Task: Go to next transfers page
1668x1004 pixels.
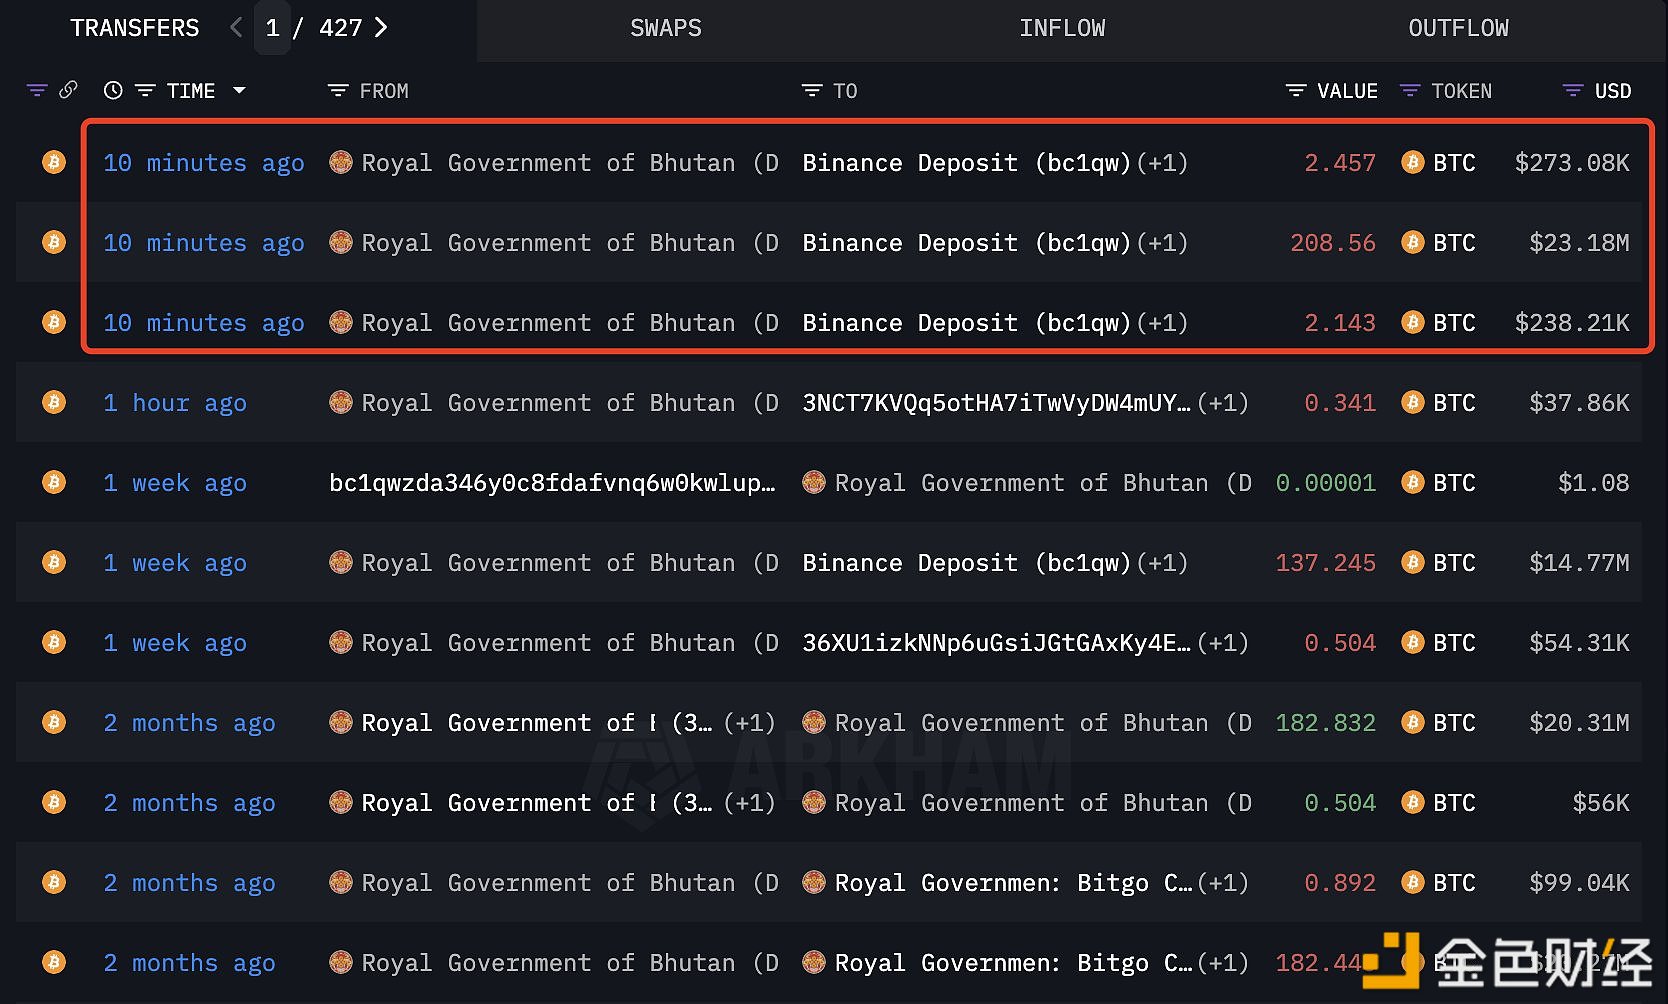Action: coord(381,28)
